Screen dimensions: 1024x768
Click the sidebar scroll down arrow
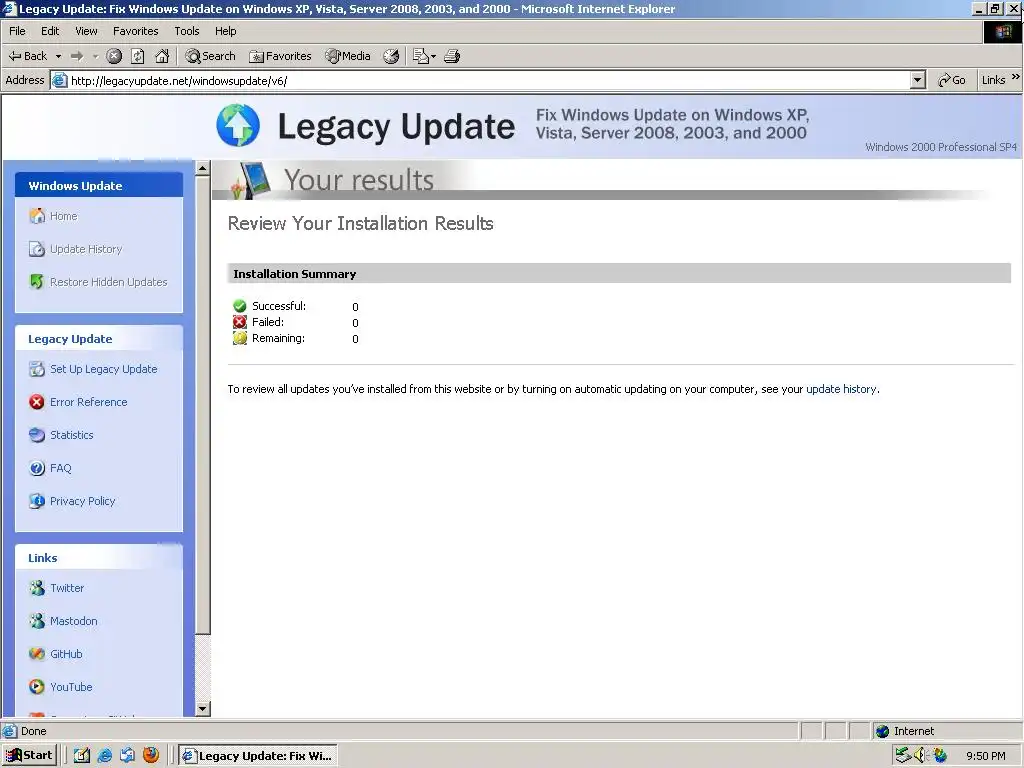click(202, 709)
